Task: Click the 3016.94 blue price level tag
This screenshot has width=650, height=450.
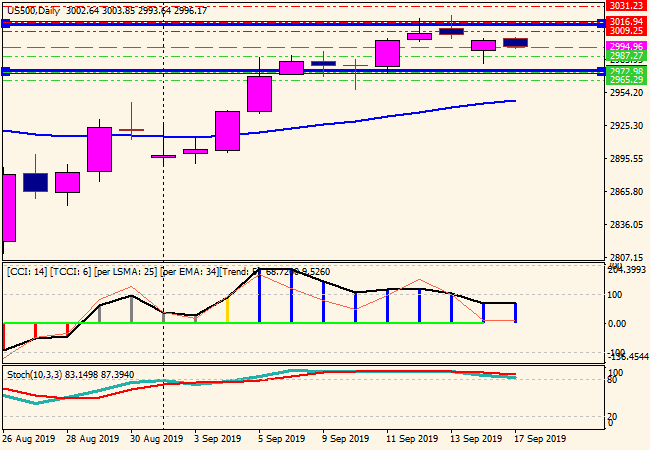Action: (x=624, y=21)
